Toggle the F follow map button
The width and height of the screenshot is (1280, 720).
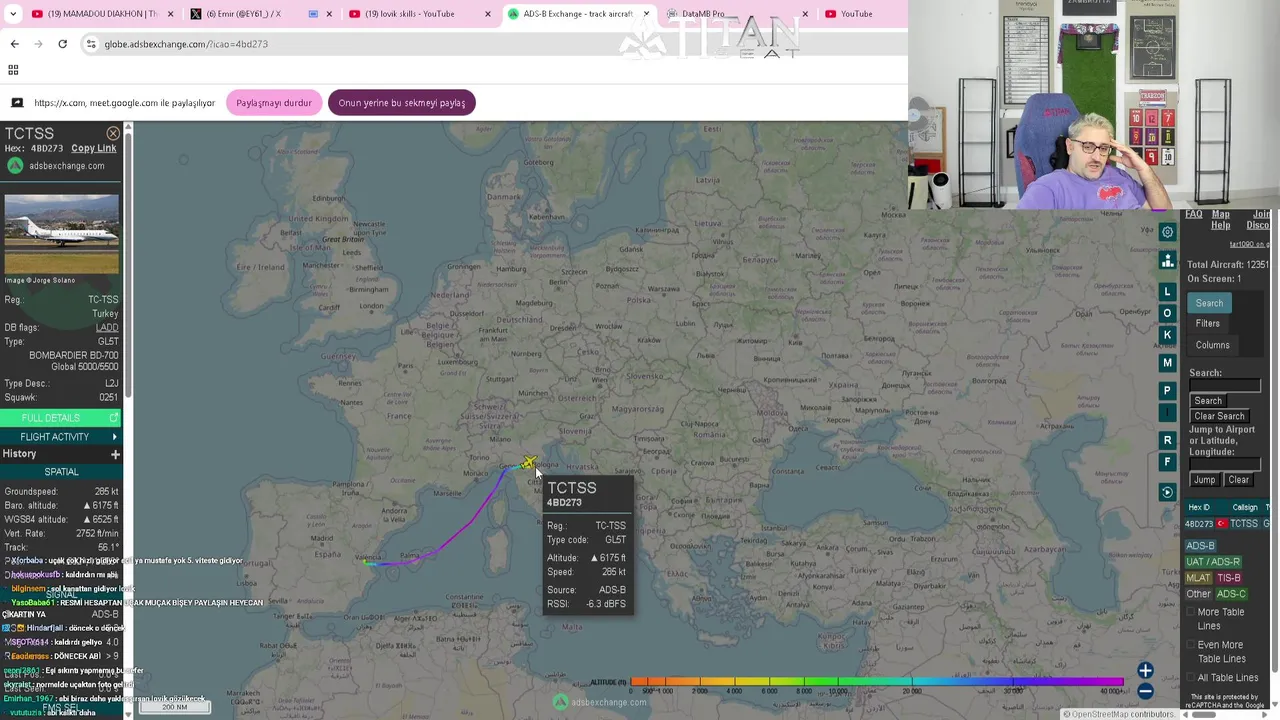(x=1167, y=462)
